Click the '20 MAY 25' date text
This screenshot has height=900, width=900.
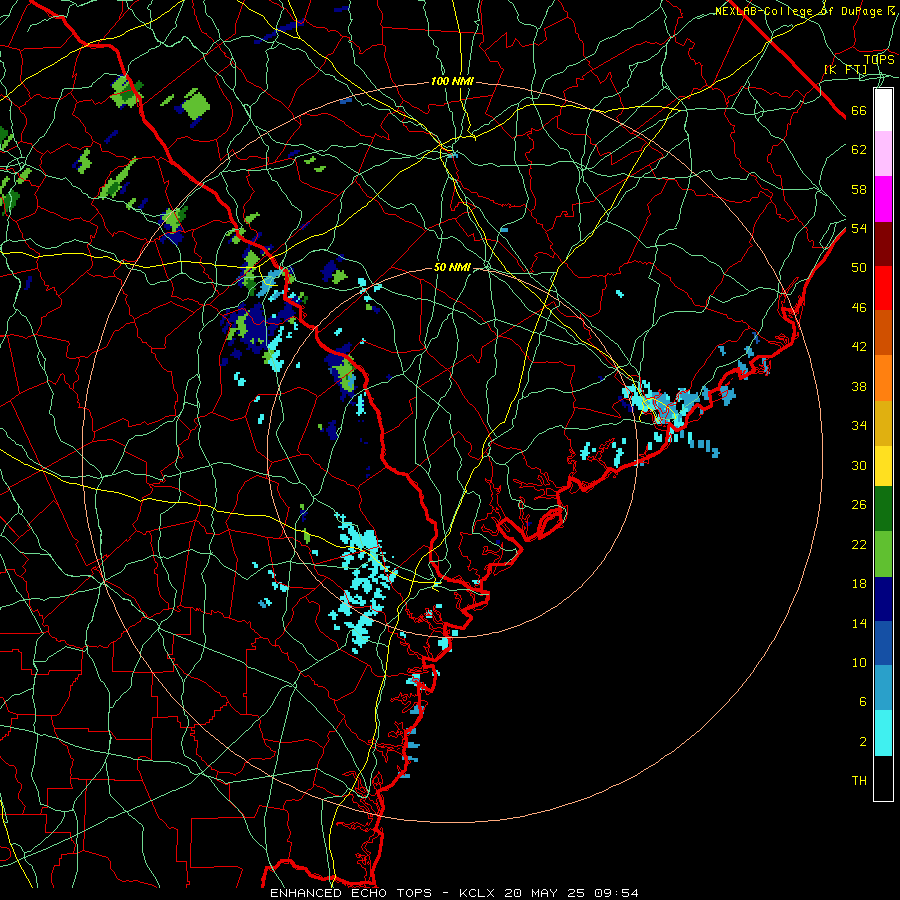(545, 893)
